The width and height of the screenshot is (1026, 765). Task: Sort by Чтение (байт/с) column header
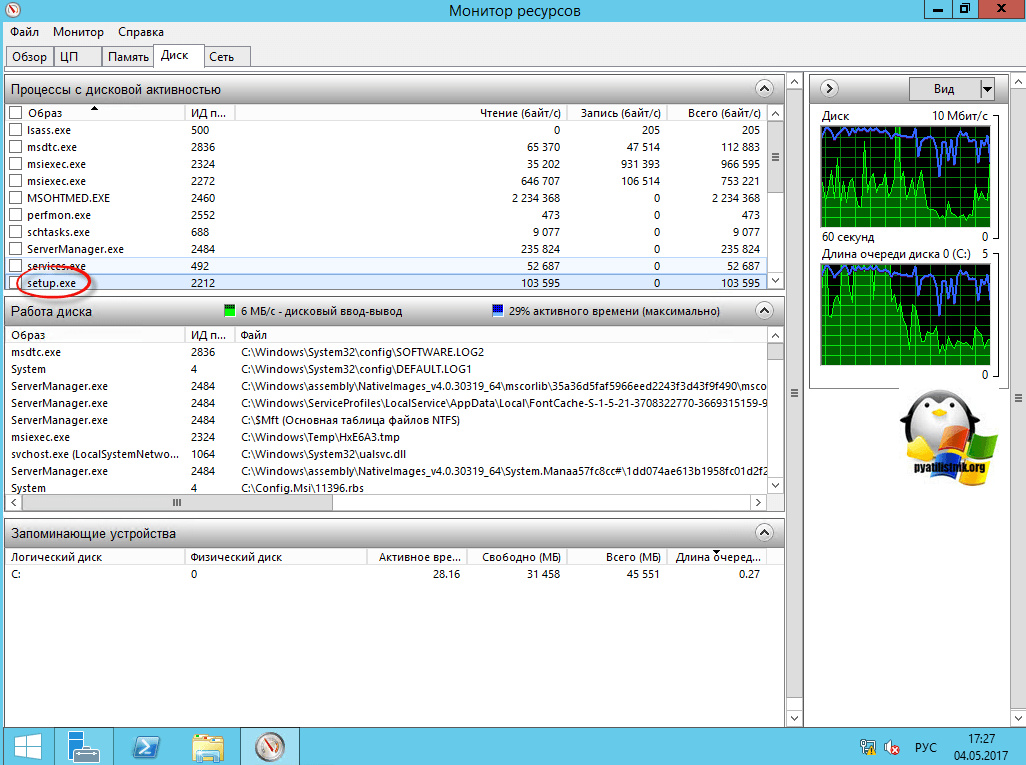(520, 113)
